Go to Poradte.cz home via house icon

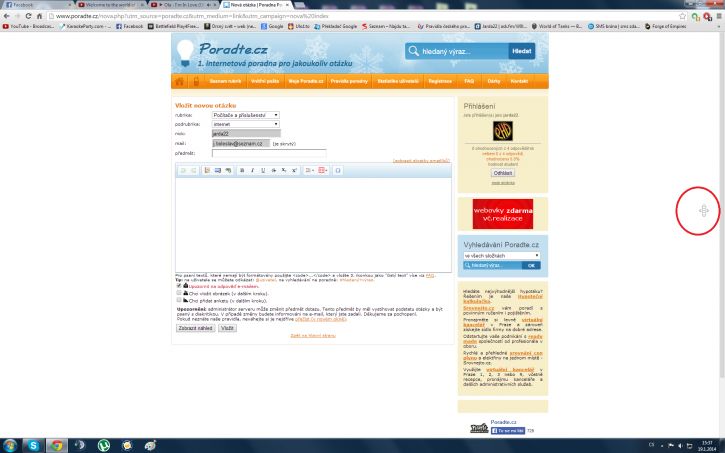(x=179, y=81)
